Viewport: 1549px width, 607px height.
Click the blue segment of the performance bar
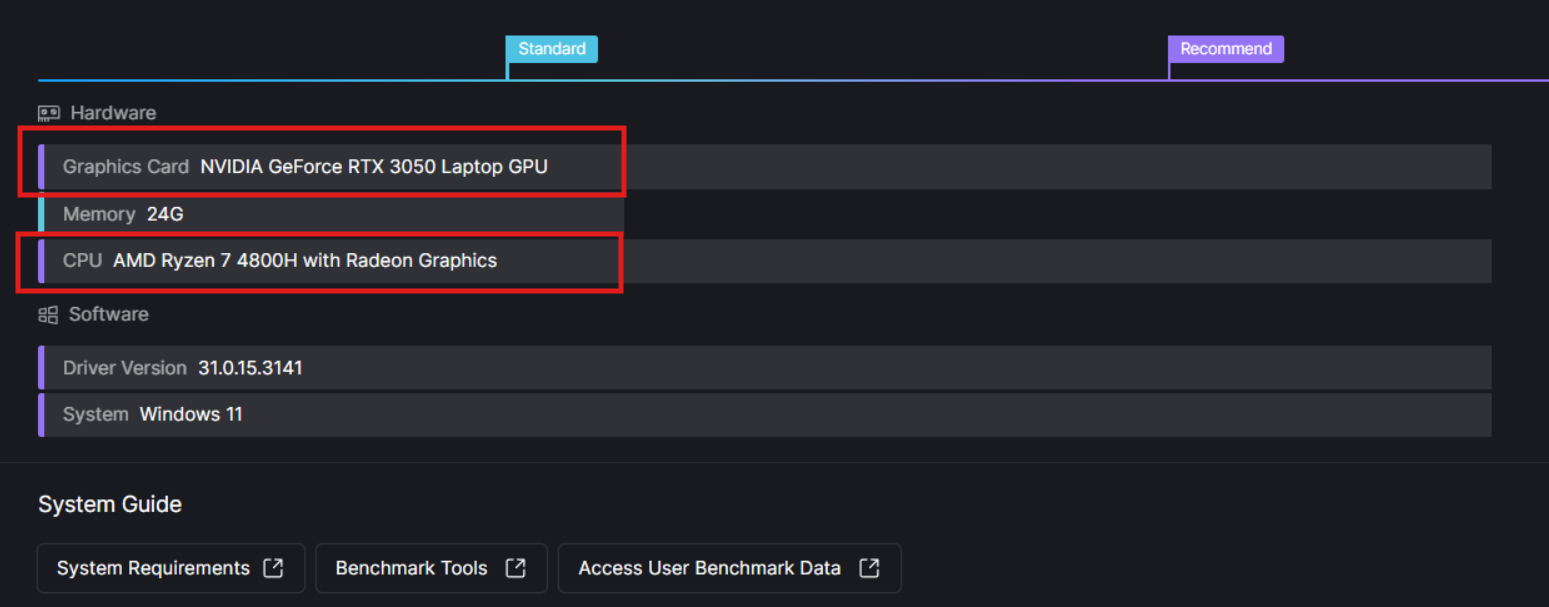pos(270,80)
